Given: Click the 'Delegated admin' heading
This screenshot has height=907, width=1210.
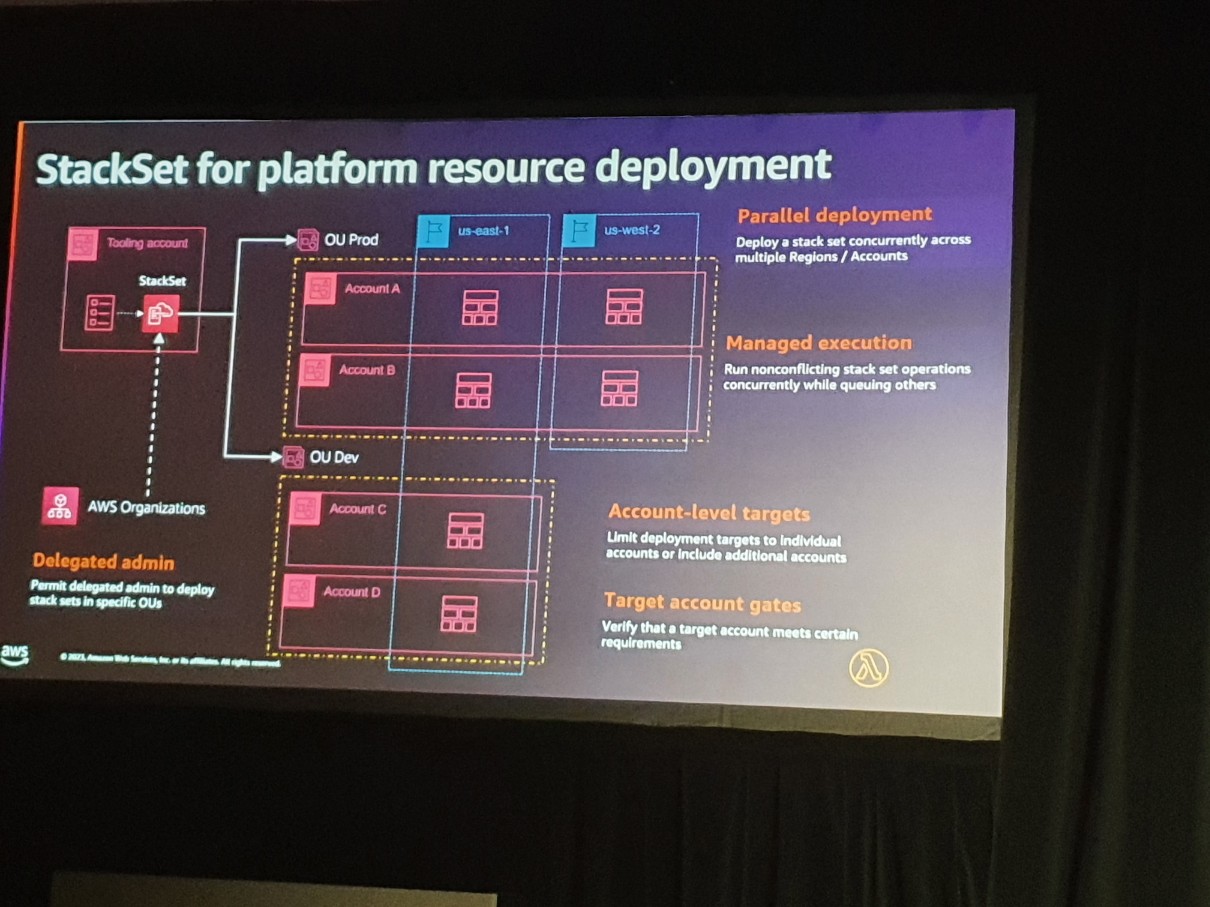Looking at the screenshot, I should pos(103,562).
